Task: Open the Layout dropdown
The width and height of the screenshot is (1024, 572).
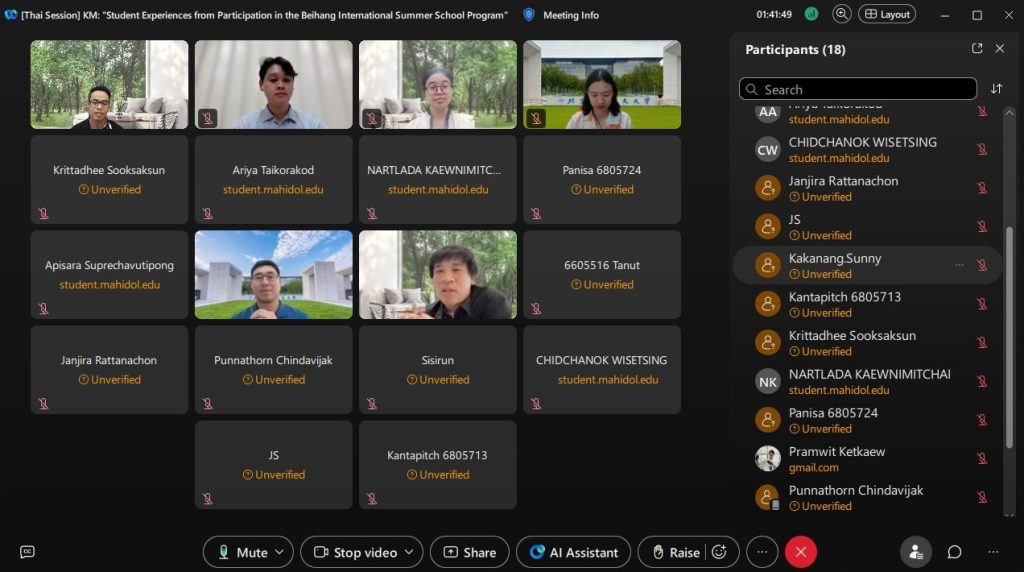Action: 886,14
